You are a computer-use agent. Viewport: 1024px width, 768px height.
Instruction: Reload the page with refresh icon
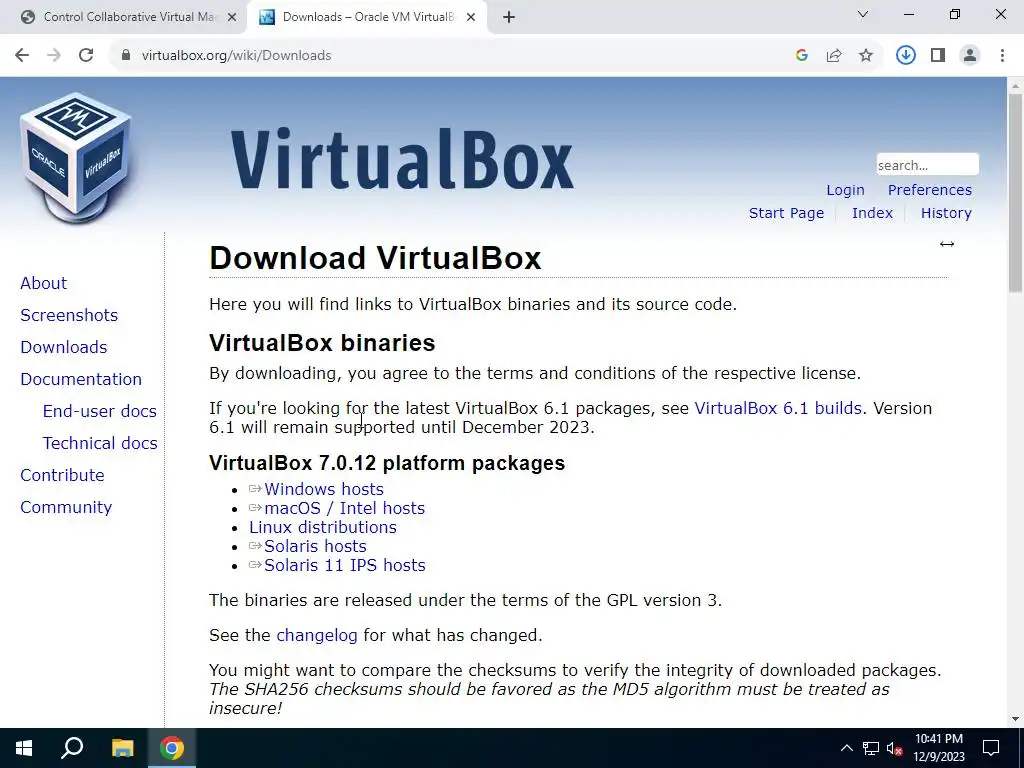point(86,56)
